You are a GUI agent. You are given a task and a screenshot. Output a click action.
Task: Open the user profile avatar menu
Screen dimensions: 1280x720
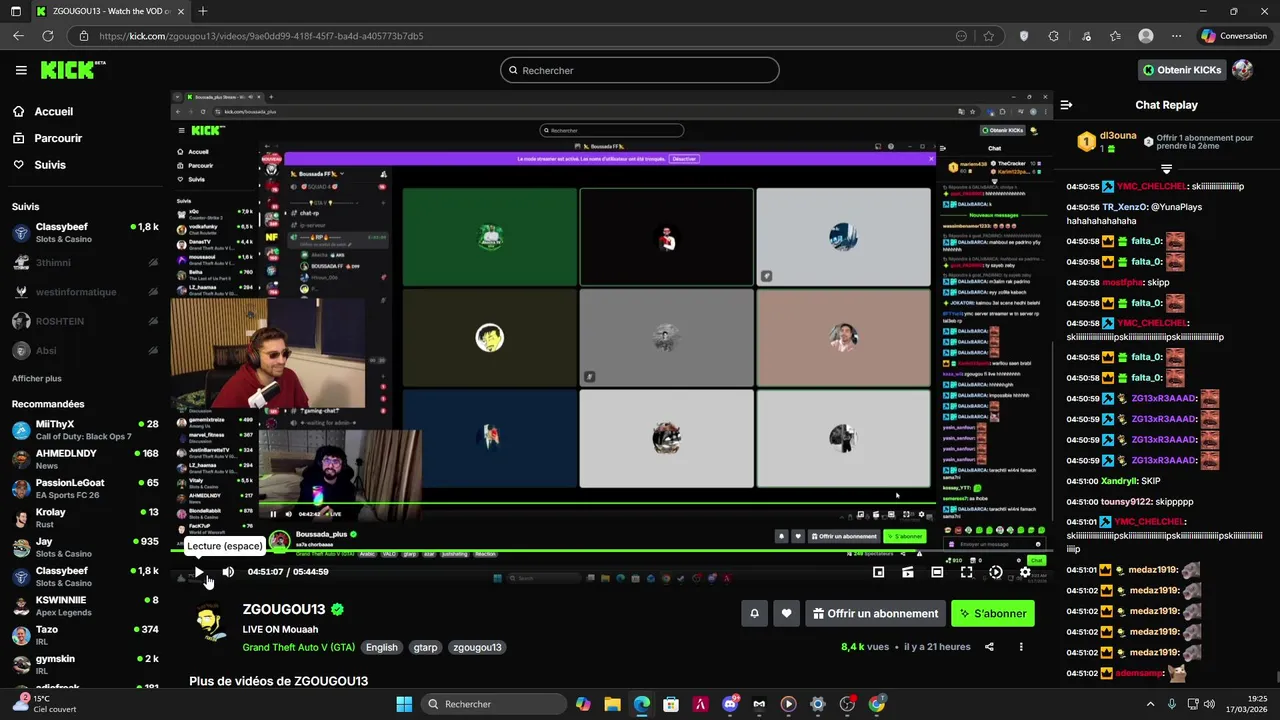pyautogui.click(x=1242, y=70)
